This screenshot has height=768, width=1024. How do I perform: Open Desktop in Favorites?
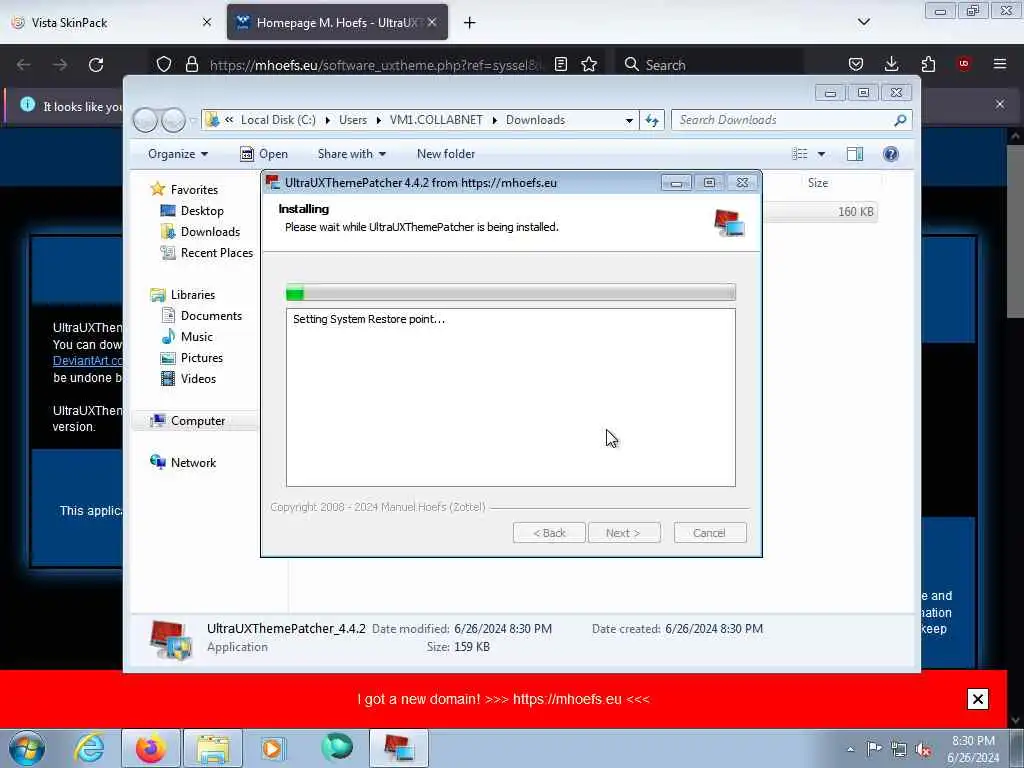(193, 211)
